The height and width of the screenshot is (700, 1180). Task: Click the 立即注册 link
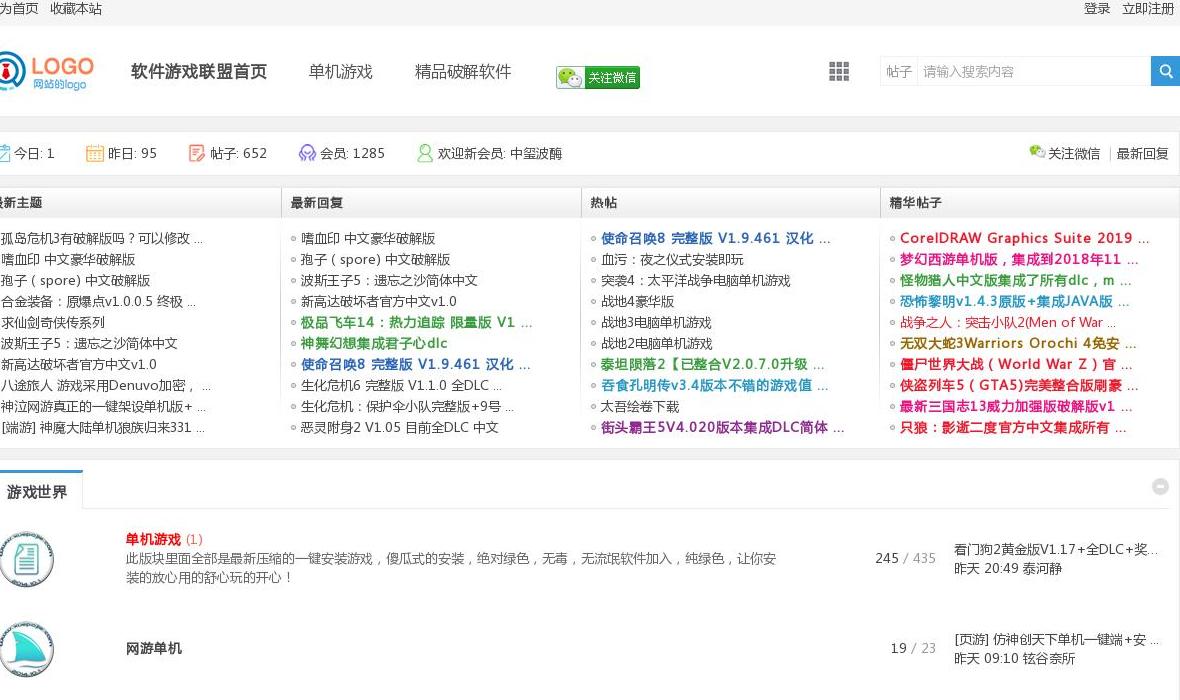(x=1148, y=8)
